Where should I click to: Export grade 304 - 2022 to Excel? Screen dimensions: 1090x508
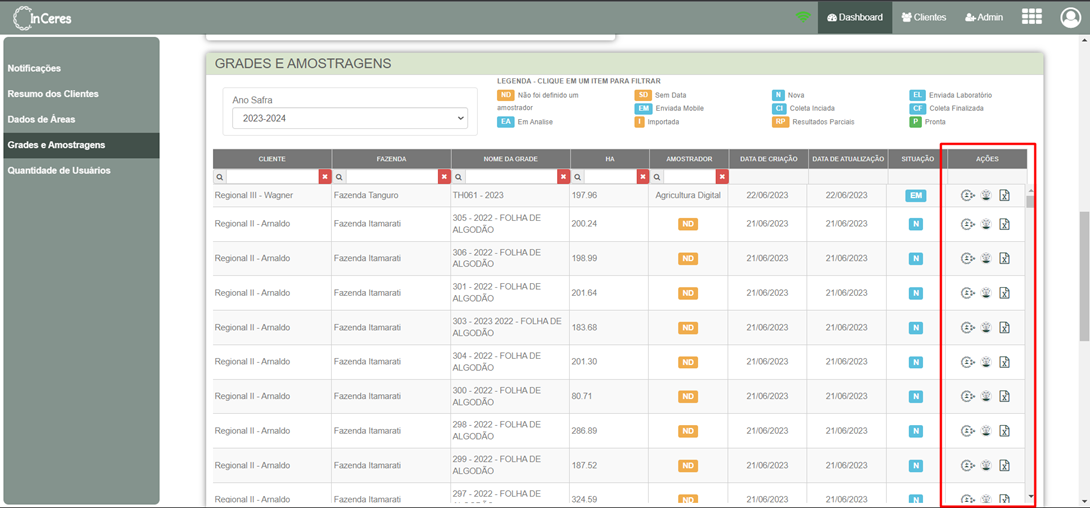pos(1004,362)
